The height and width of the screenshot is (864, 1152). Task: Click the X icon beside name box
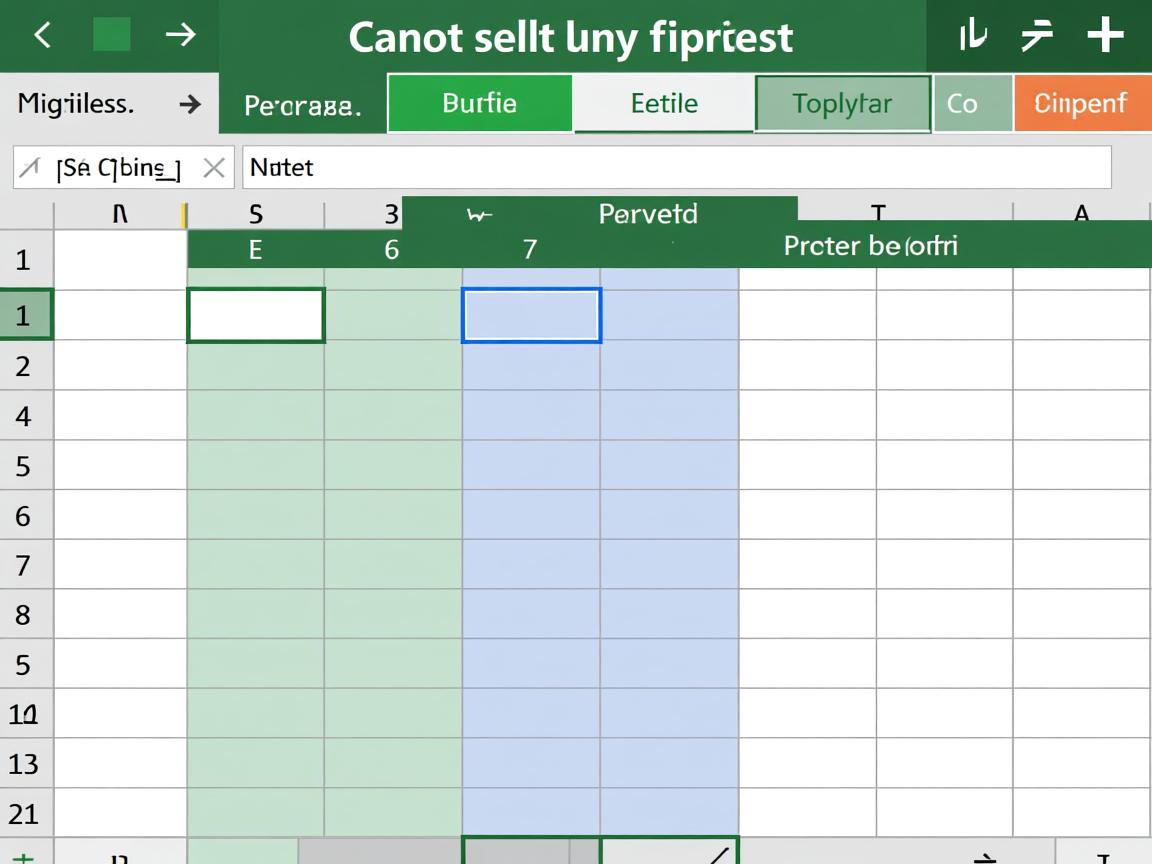[x=213, y=168]
